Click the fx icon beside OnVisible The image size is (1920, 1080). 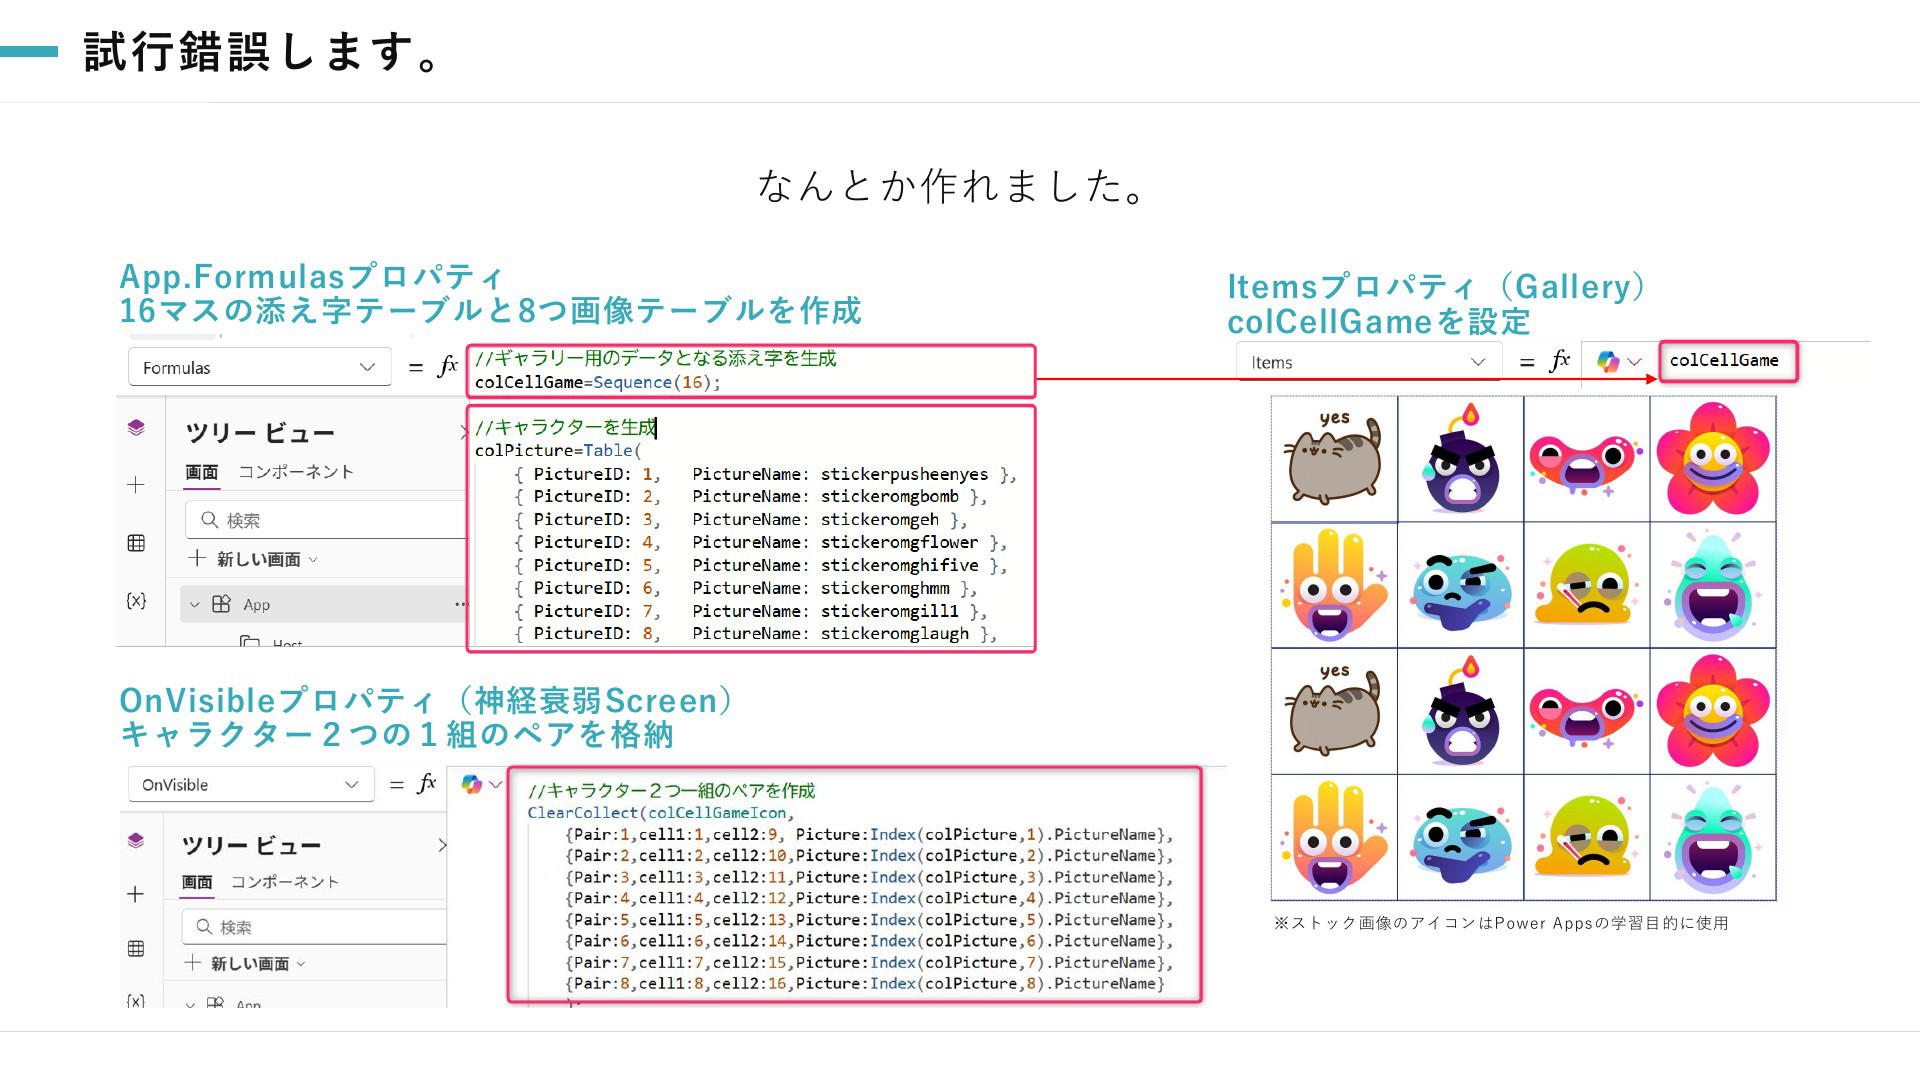[x=426, y=784]
